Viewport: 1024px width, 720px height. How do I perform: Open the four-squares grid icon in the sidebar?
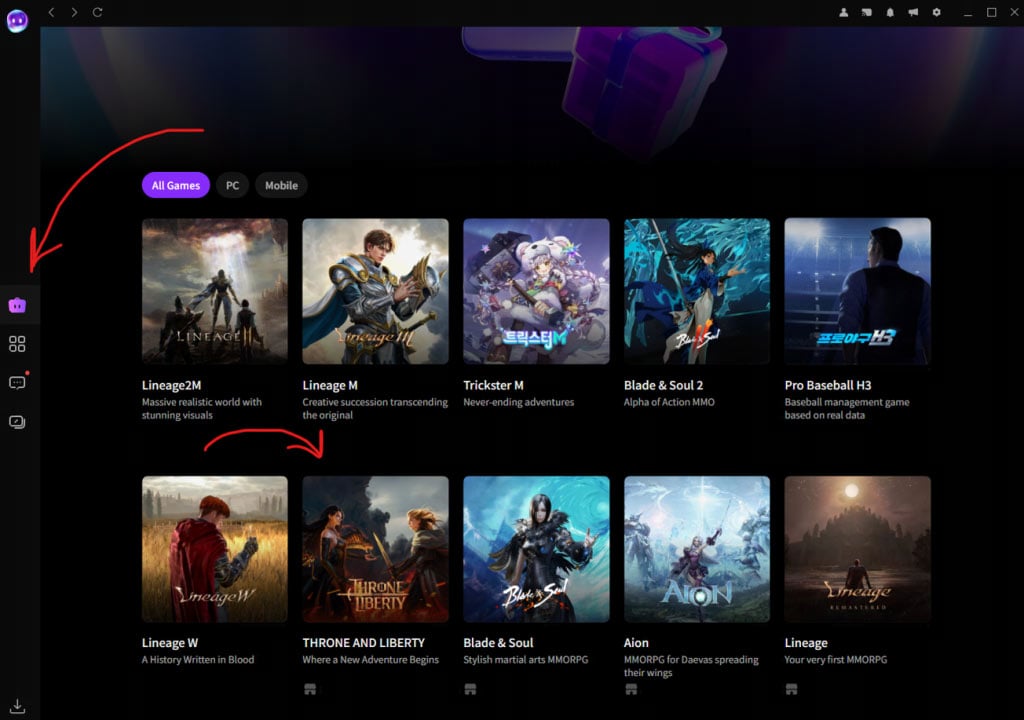(x=18, y=344)
